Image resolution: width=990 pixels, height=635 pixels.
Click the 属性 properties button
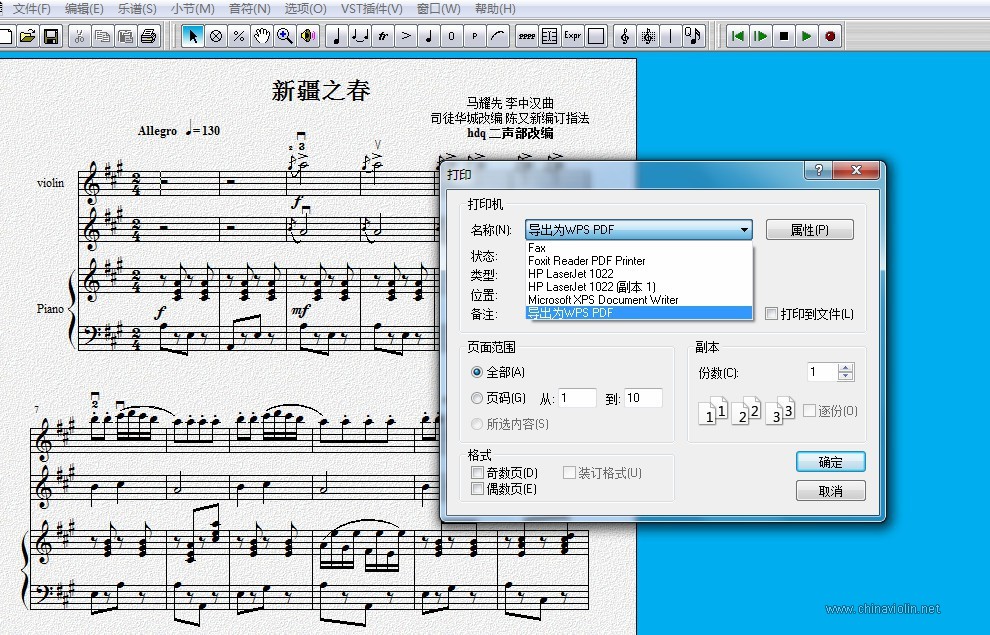click(x=809, y=230)
